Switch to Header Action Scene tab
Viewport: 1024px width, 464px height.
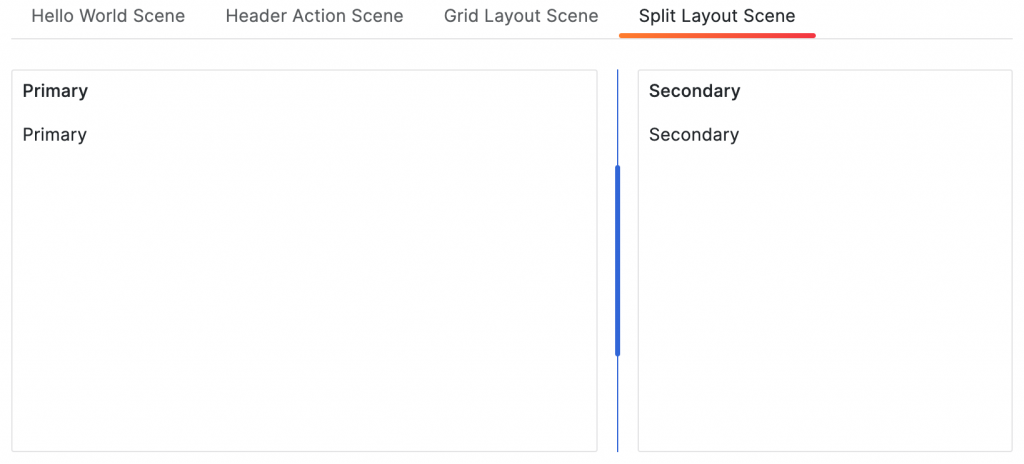pos(314,16)
